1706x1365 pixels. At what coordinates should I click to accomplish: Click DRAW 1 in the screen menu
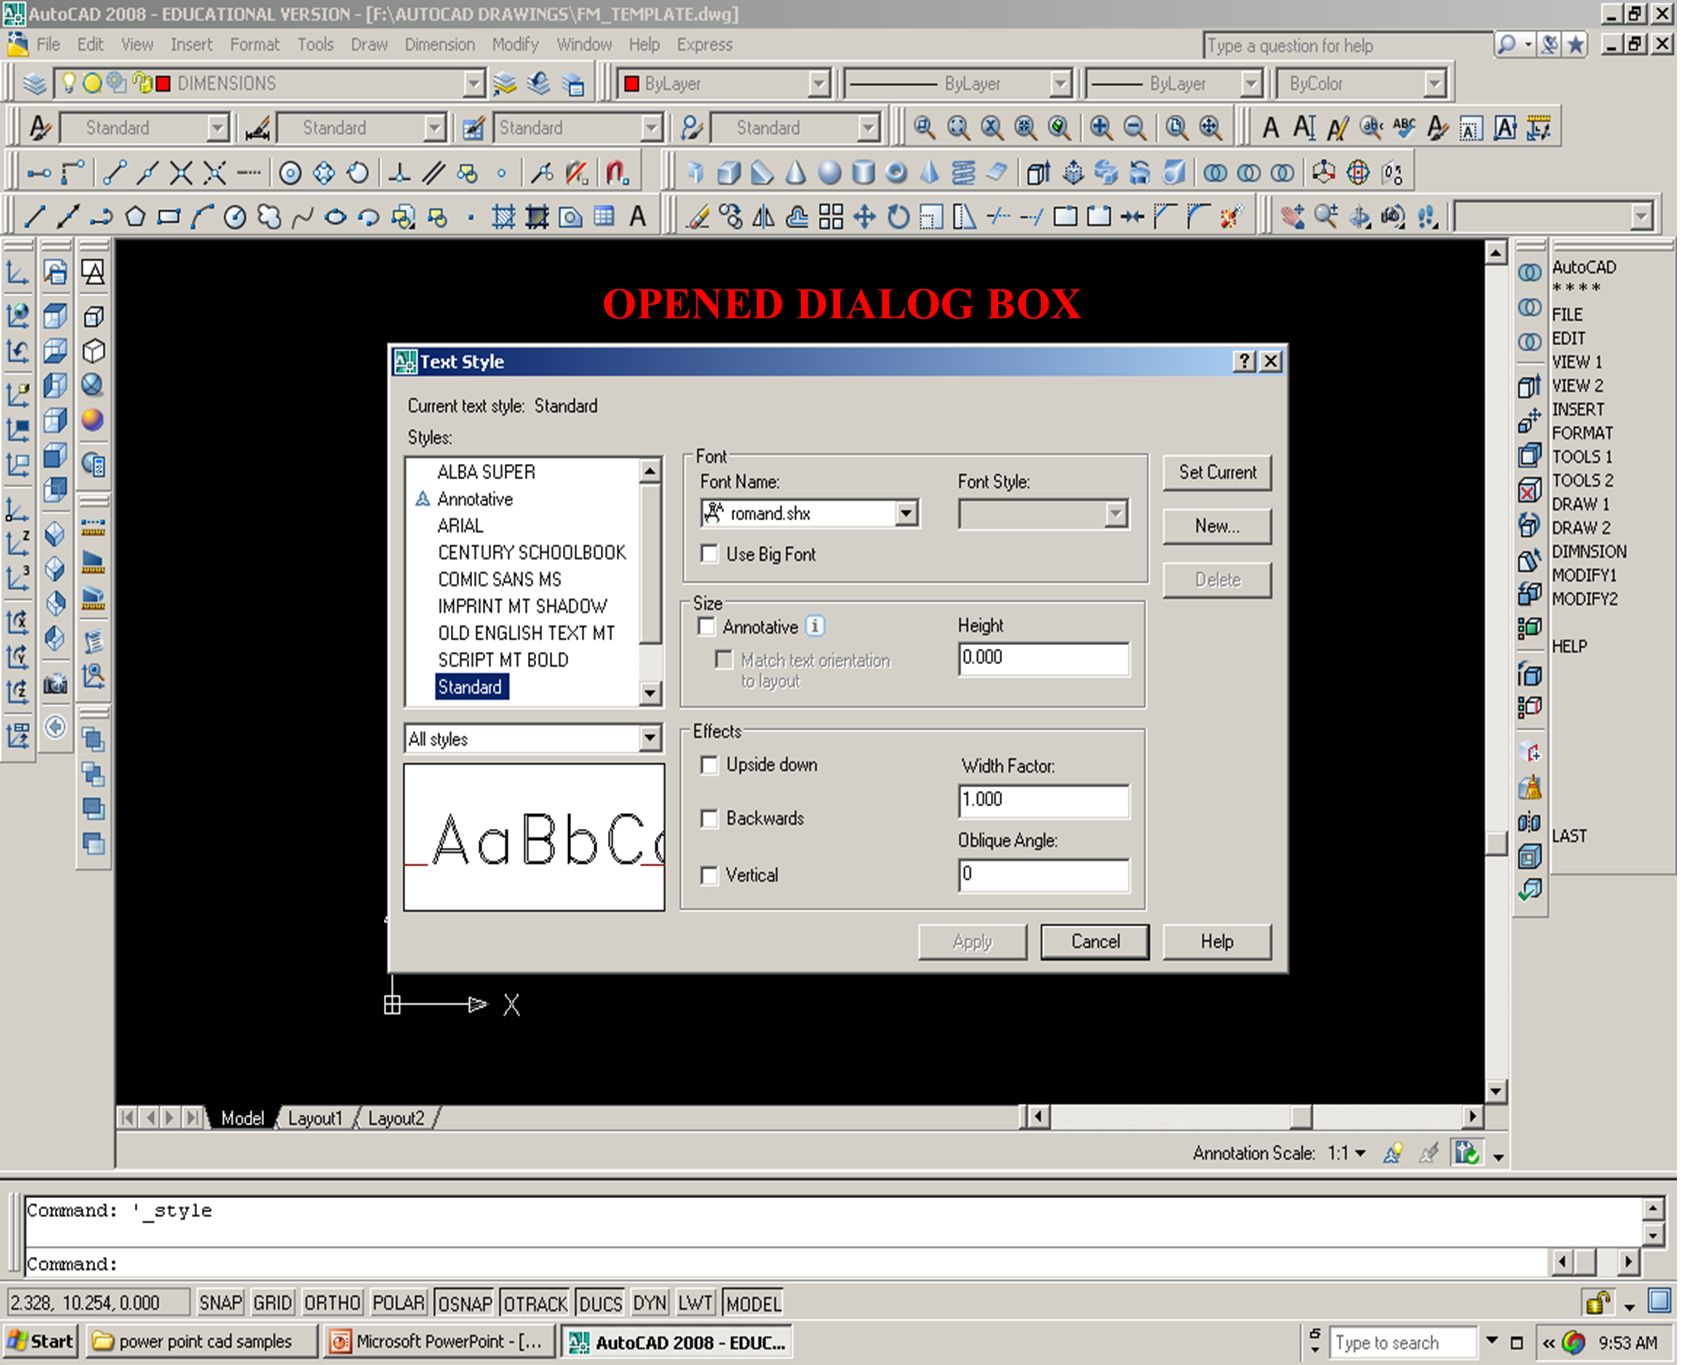1580,504
